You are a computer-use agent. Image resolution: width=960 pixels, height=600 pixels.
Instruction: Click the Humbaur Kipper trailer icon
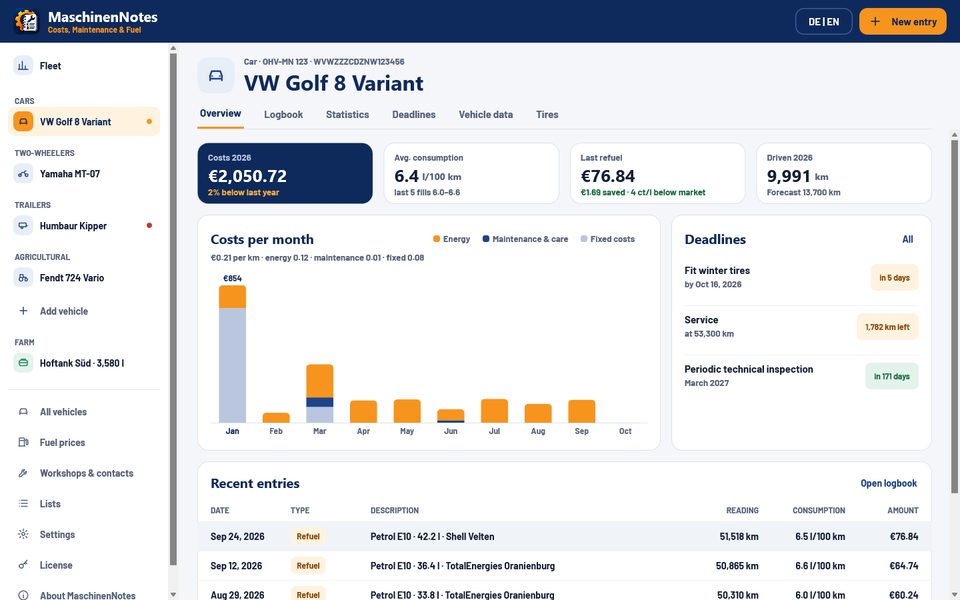coord(23,225)
